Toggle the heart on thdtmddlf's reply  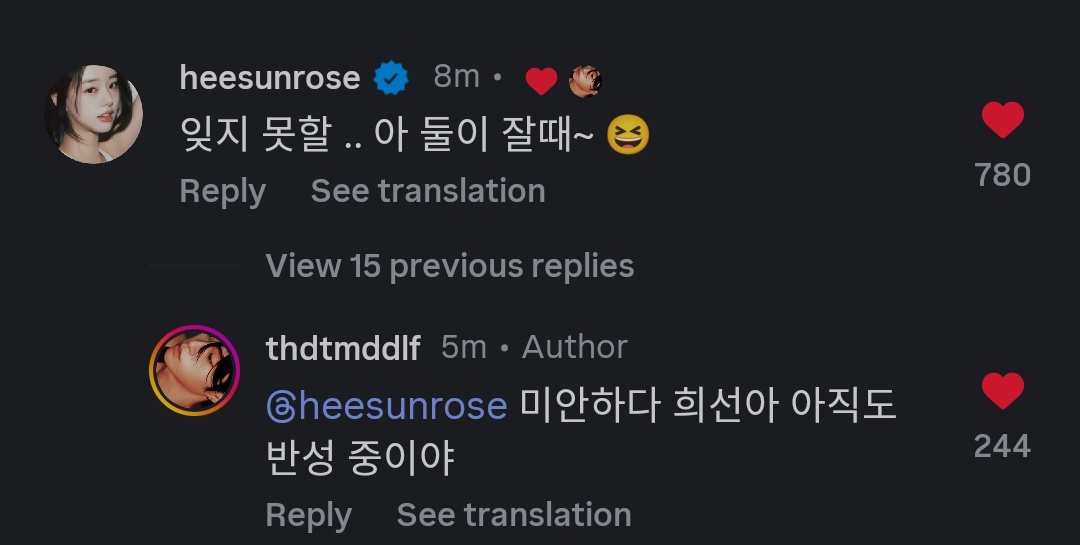point(1002,390)
